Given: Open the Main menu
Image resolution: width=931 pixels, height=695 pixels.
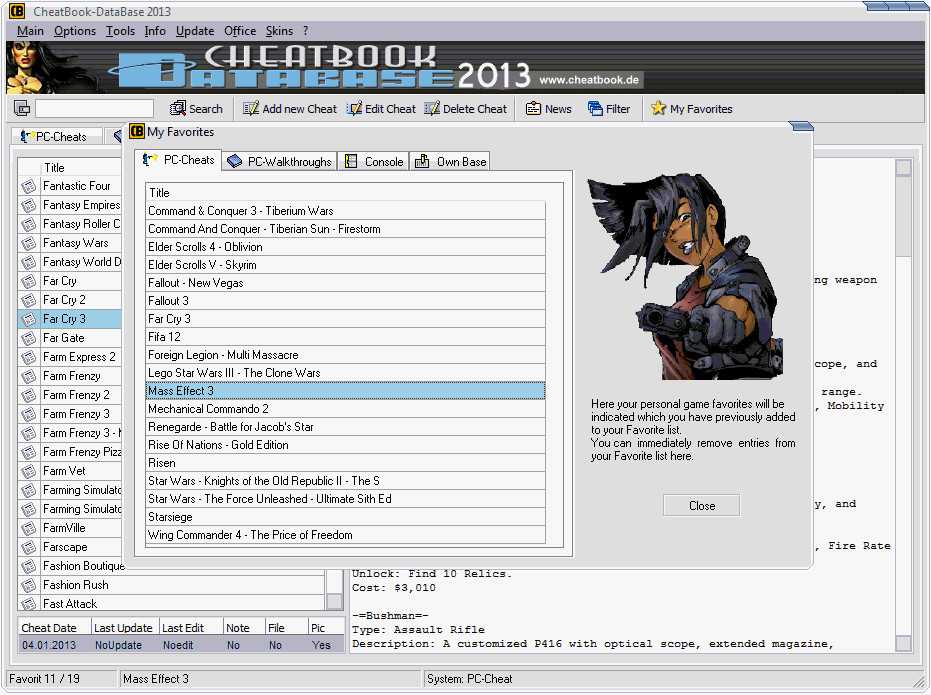Looking at the screenshot, I should (30, 31).
